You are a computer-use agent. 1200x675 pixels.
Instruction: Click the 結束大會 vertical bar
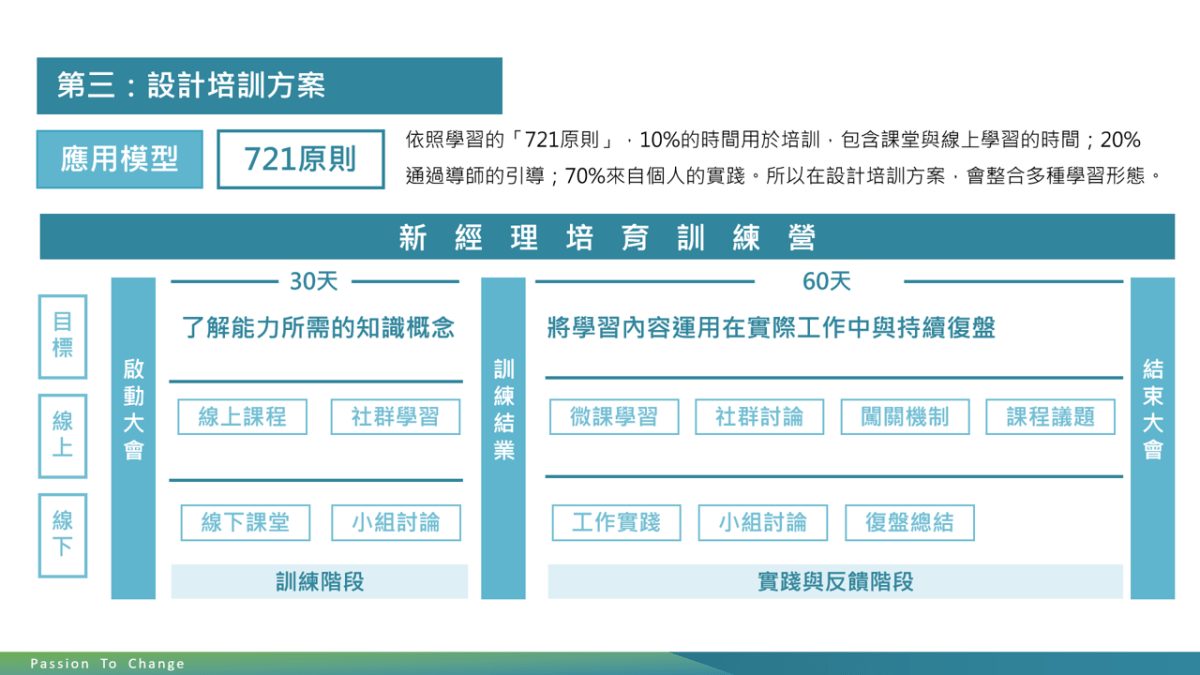1153,438
